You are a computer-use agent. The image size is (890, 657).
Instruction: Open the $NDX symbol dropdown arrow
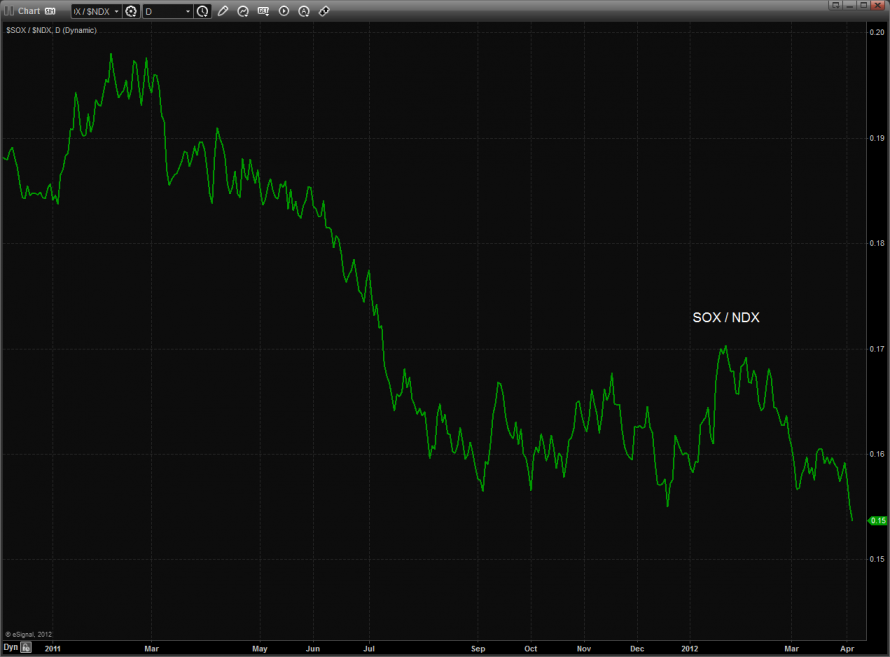[x=116, y=11]
